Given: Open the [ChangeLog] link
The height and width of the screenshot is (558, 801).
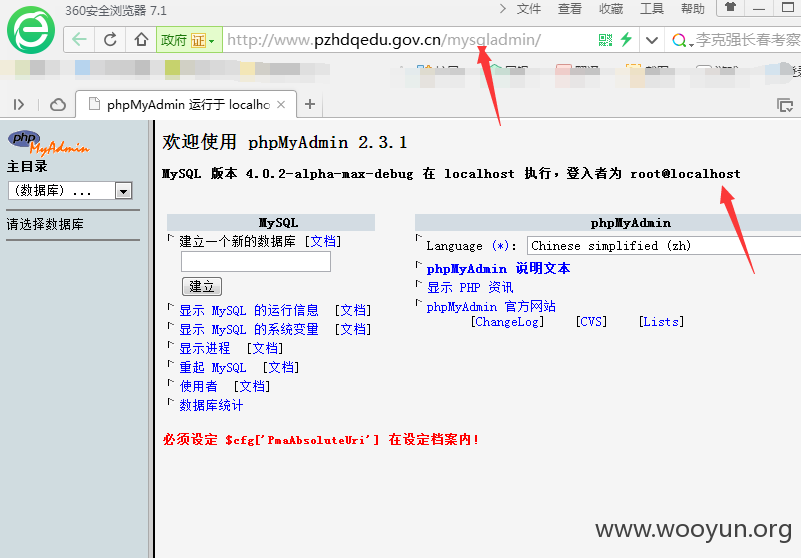Looking at the screenshot, I should (x=507, y=321).
